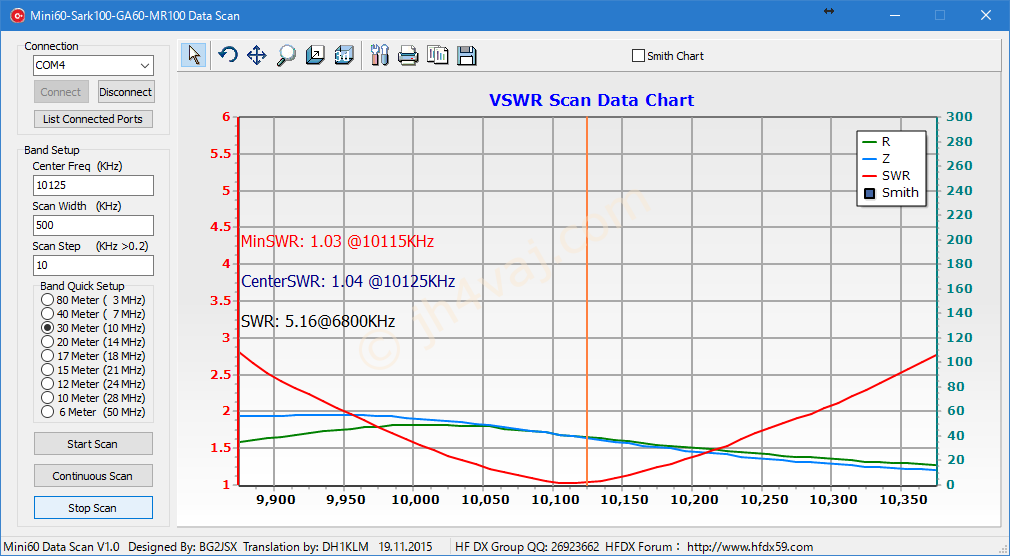Click the 300 value on right axis
Image resolution: width=1010 pixels, height=556 pixels.
point(959,117)
